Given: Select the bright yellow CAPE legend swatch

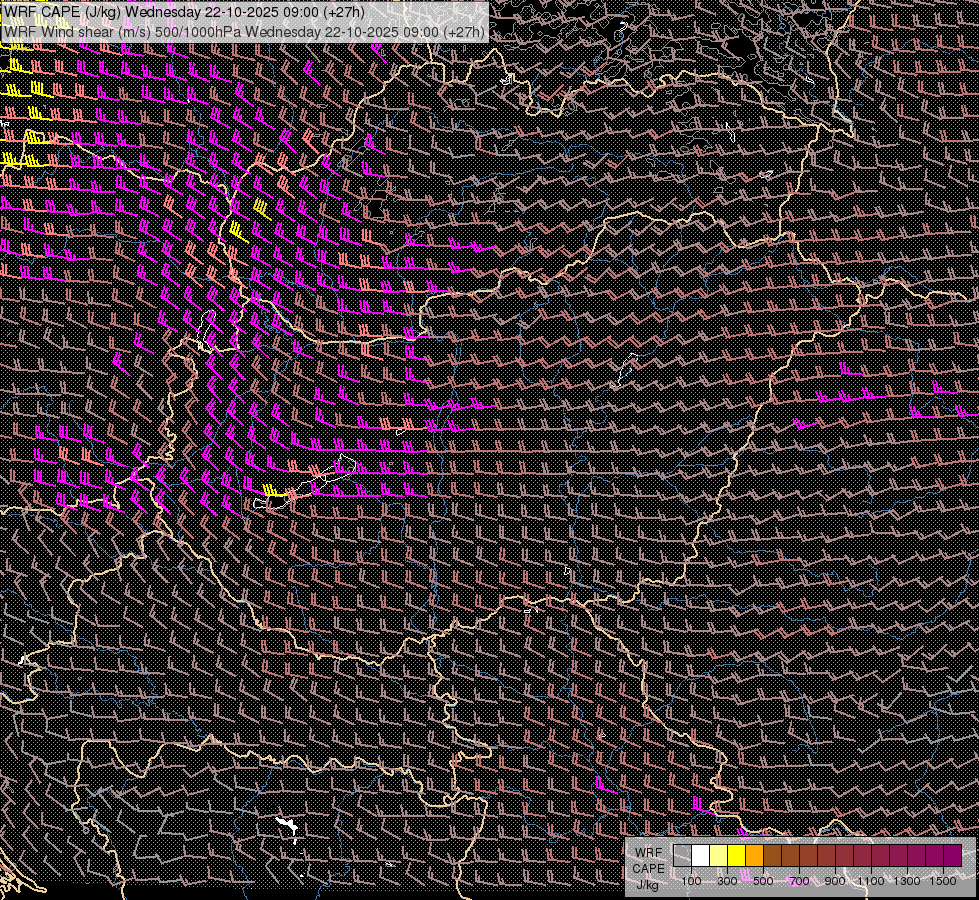Looking at the screenshot, I should (x=737, y=856).
